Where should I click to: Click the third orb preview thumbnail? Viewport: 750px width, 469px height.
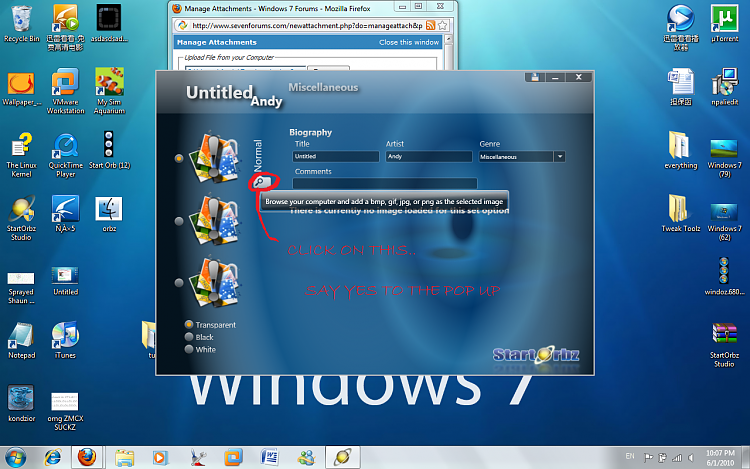point(214,282)
